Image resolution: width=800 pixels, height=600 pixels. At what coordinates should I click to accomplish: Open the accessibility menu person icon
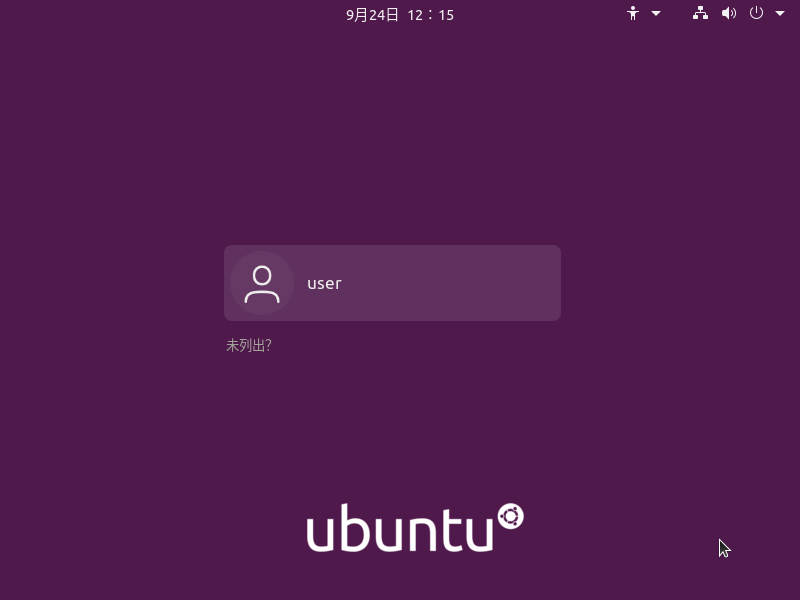[x=633, y=13]
